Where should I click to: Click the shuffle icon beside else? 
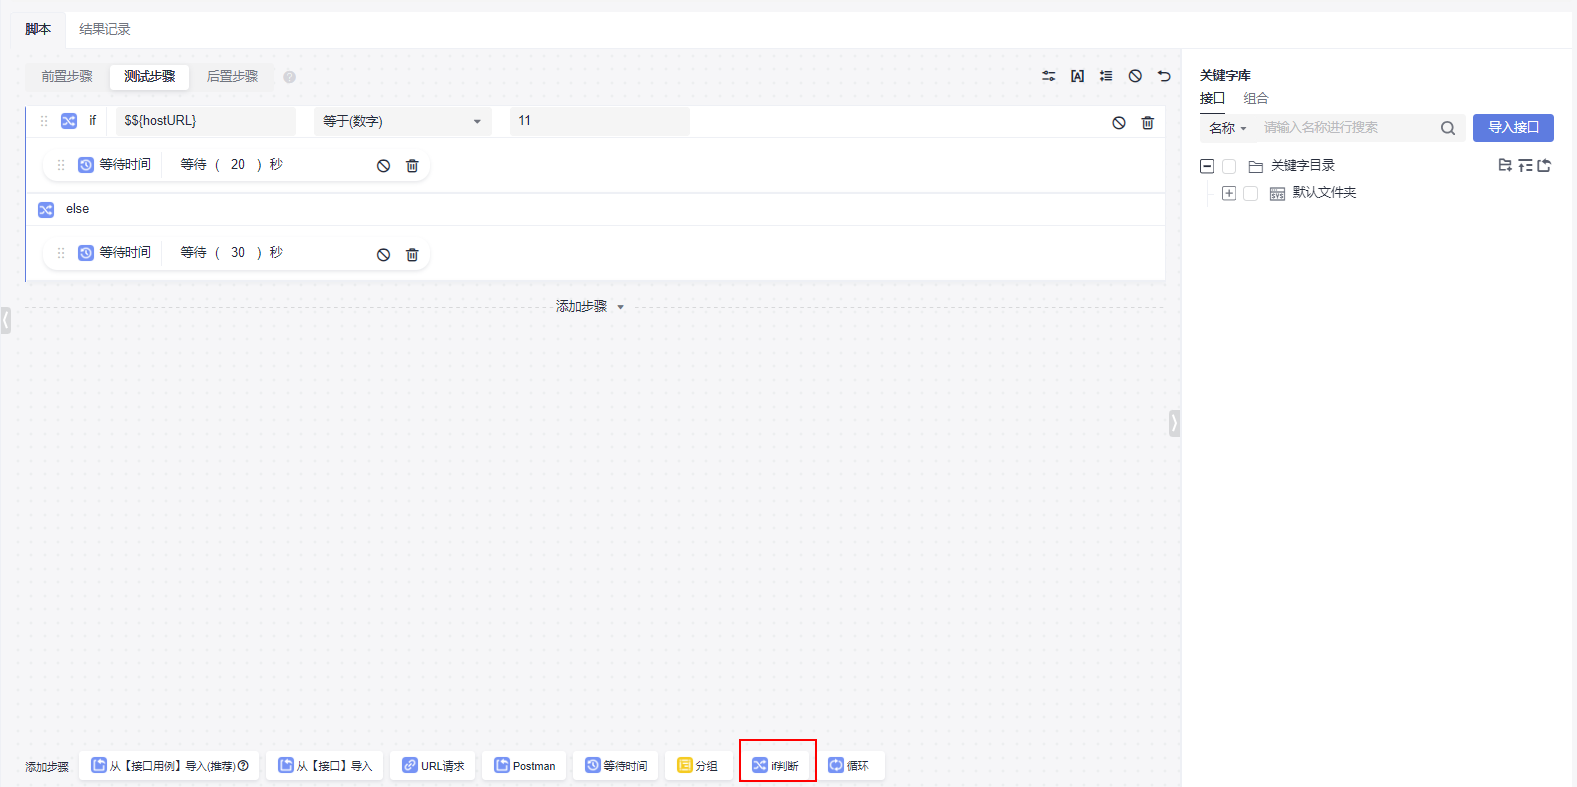(x=46, y=210)
